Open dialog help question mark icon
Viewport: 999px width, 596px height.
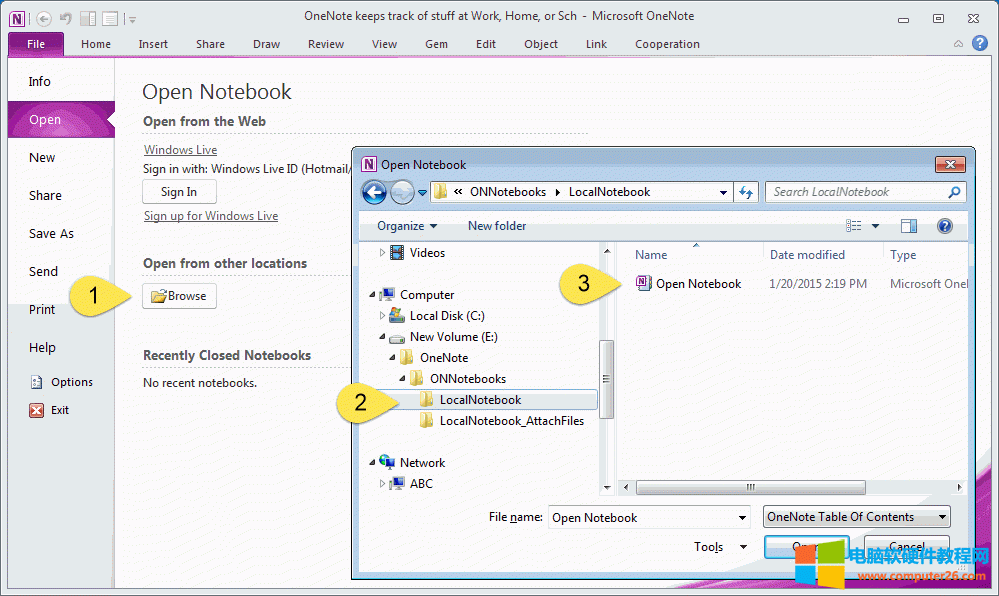click(944, 226)
